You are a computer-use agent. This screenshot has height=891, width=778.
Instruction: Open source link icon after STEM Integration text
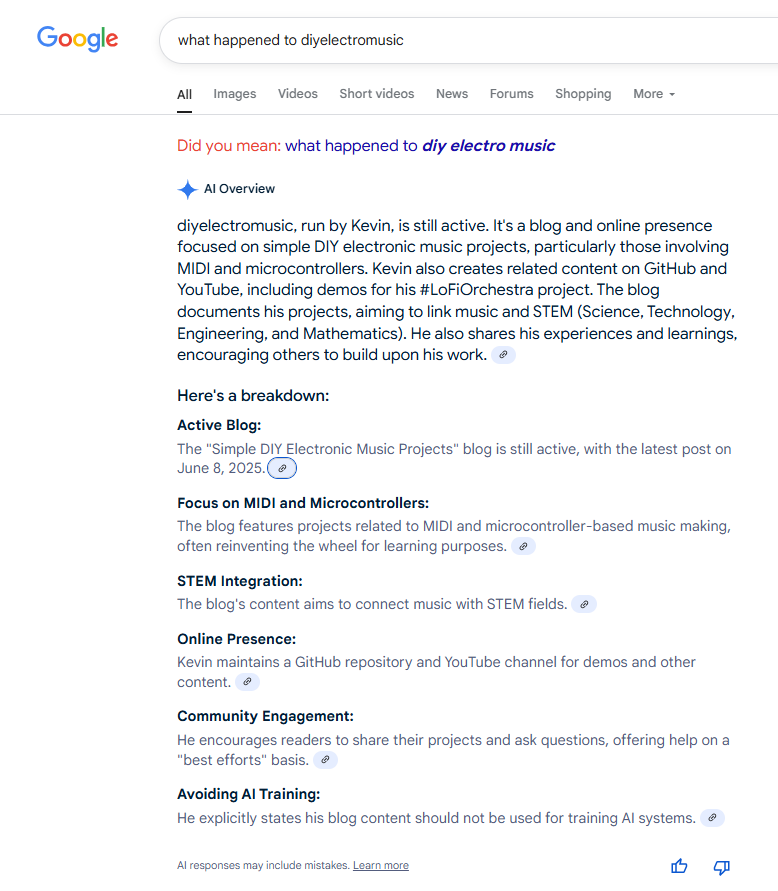[584, 604]
